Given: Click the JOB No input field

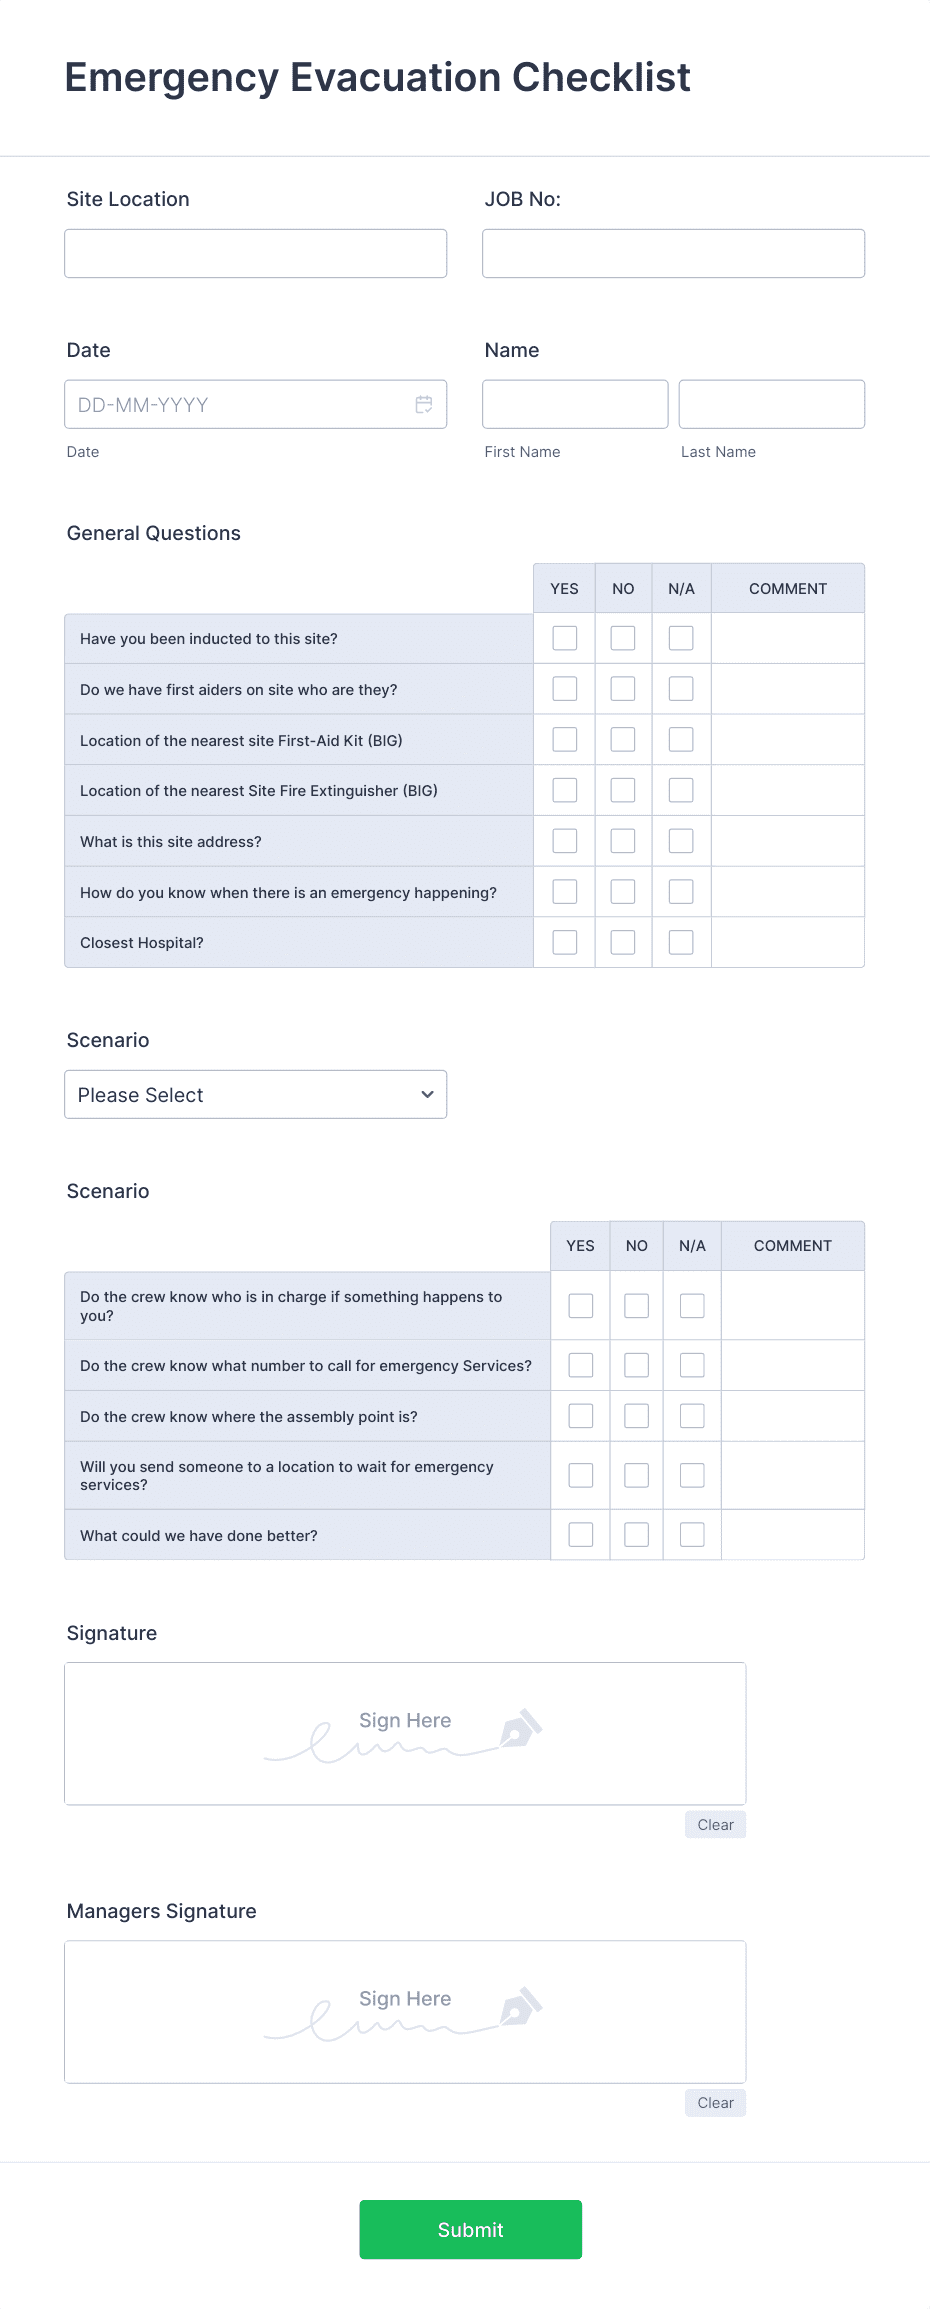Looking at the screenshot, I should (x=672, y=253).
